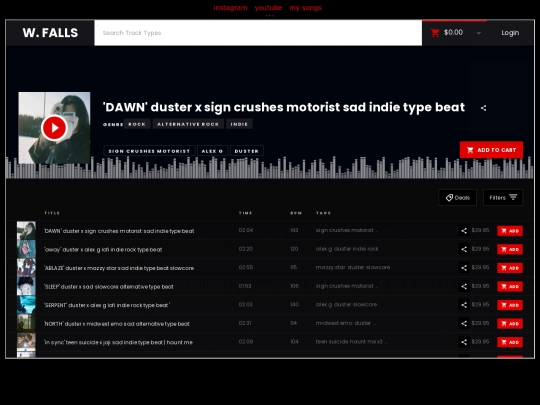Click the 'NORTH' track thumbnail
This screenshot has height=405, width=540.
point(26,323)
